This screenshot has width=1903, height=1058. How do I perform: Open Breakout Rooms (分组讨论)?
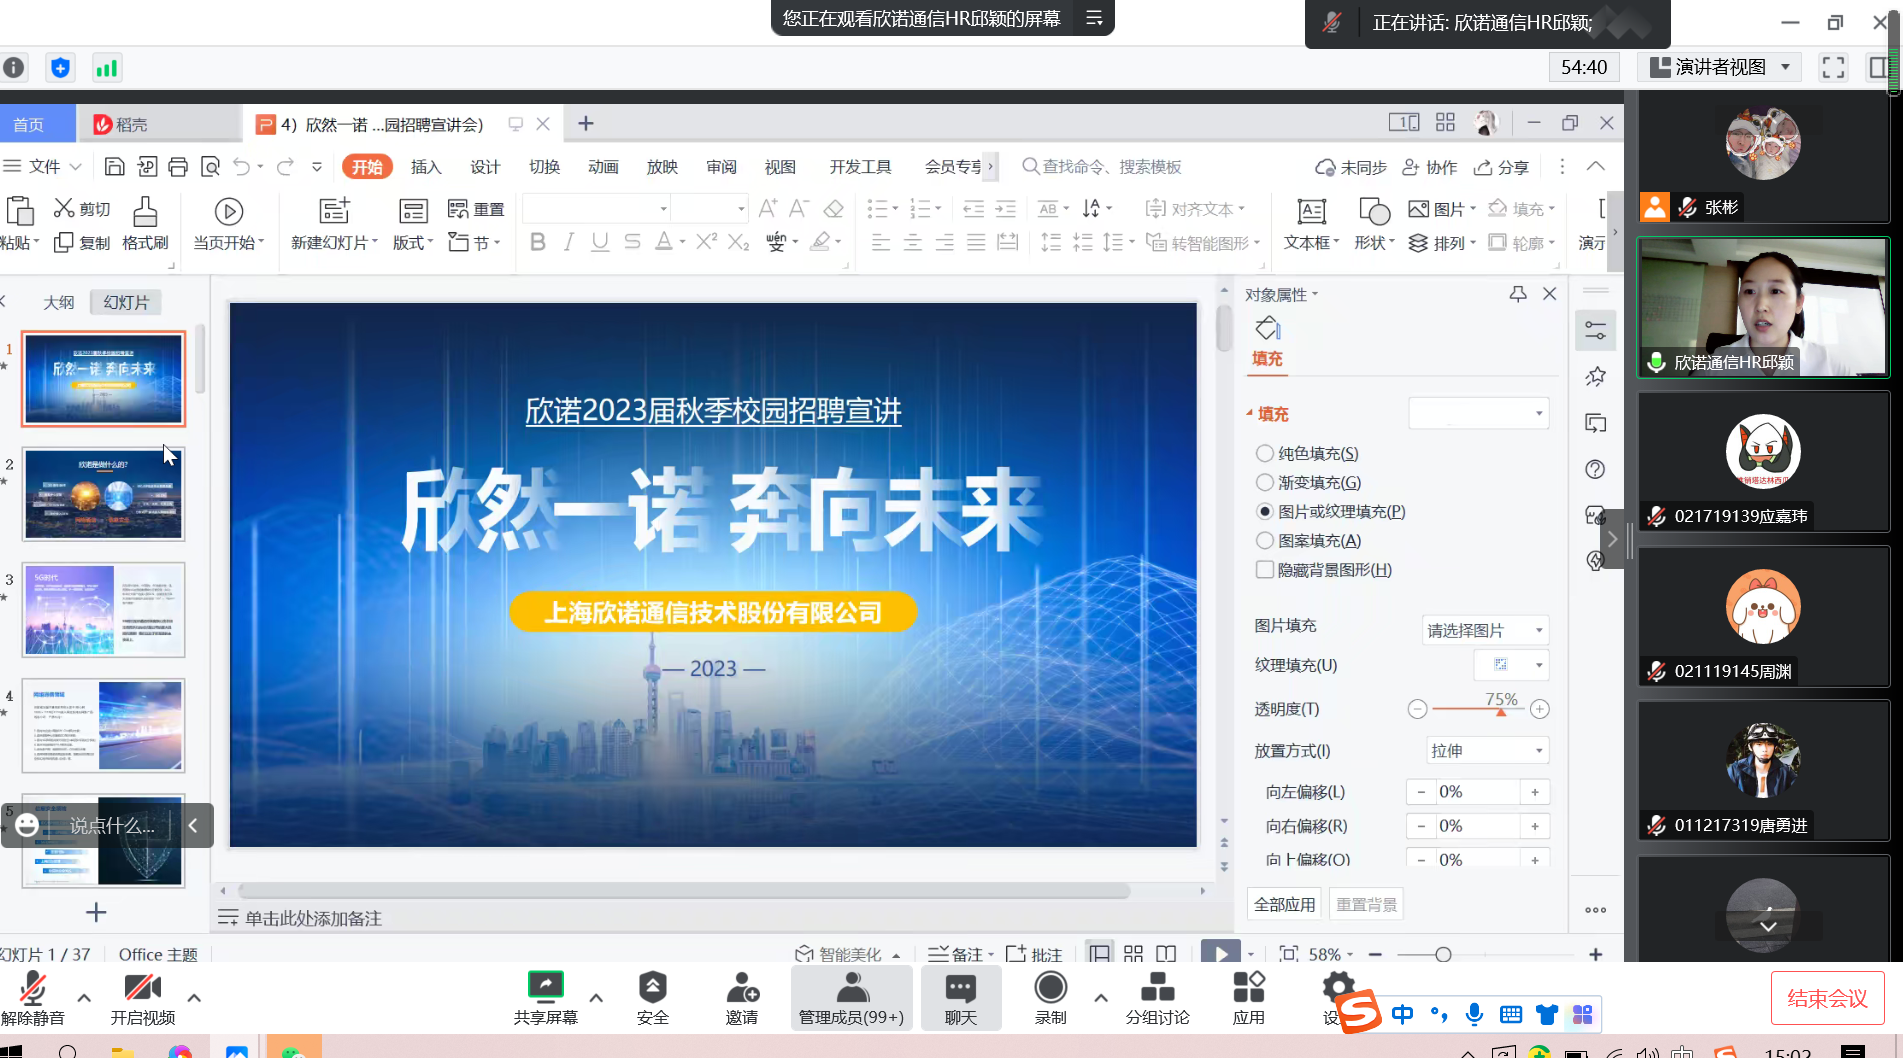1157,998
